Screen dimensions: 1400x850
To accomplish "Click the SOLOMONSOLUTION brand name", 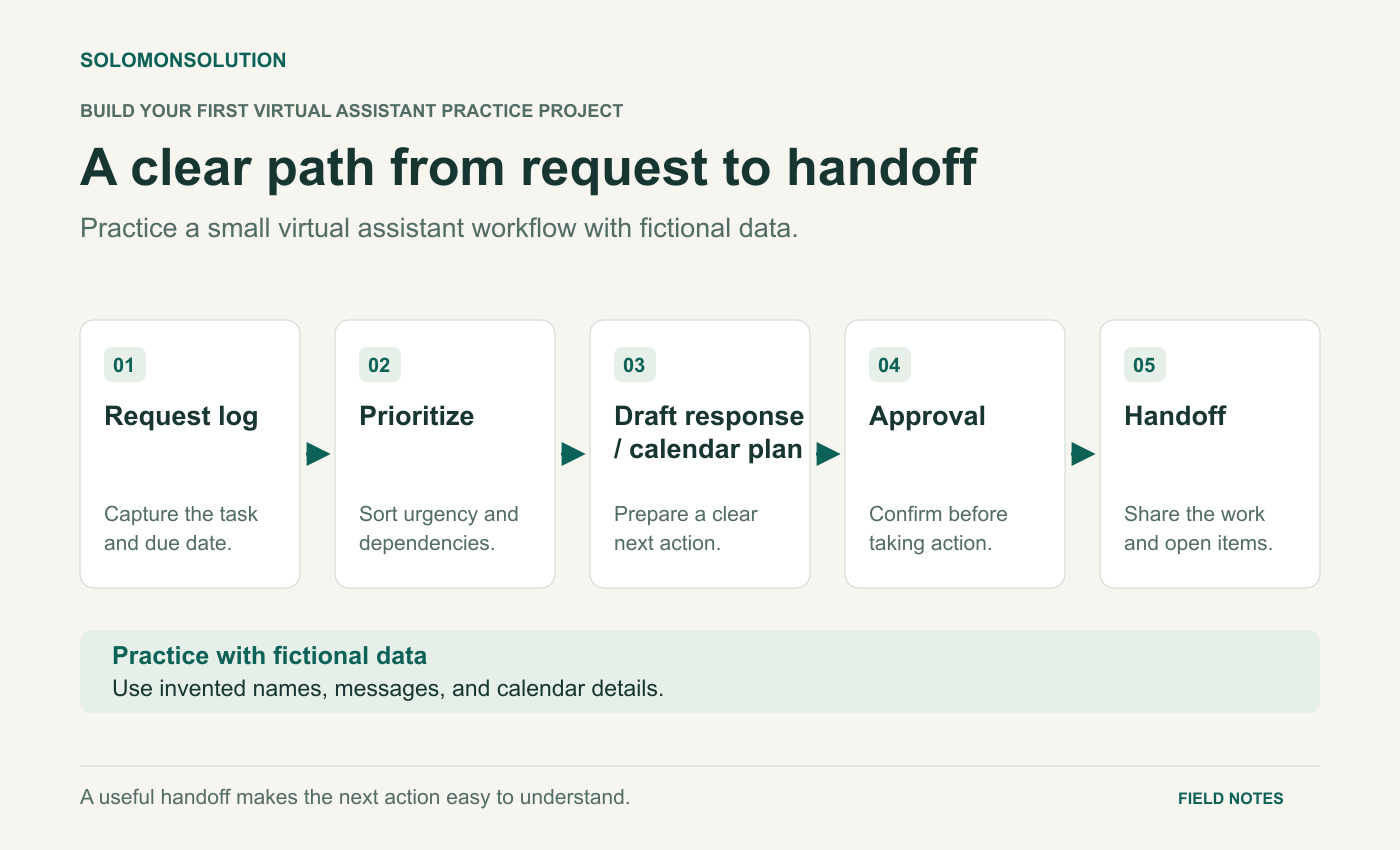I will (183, 60).
